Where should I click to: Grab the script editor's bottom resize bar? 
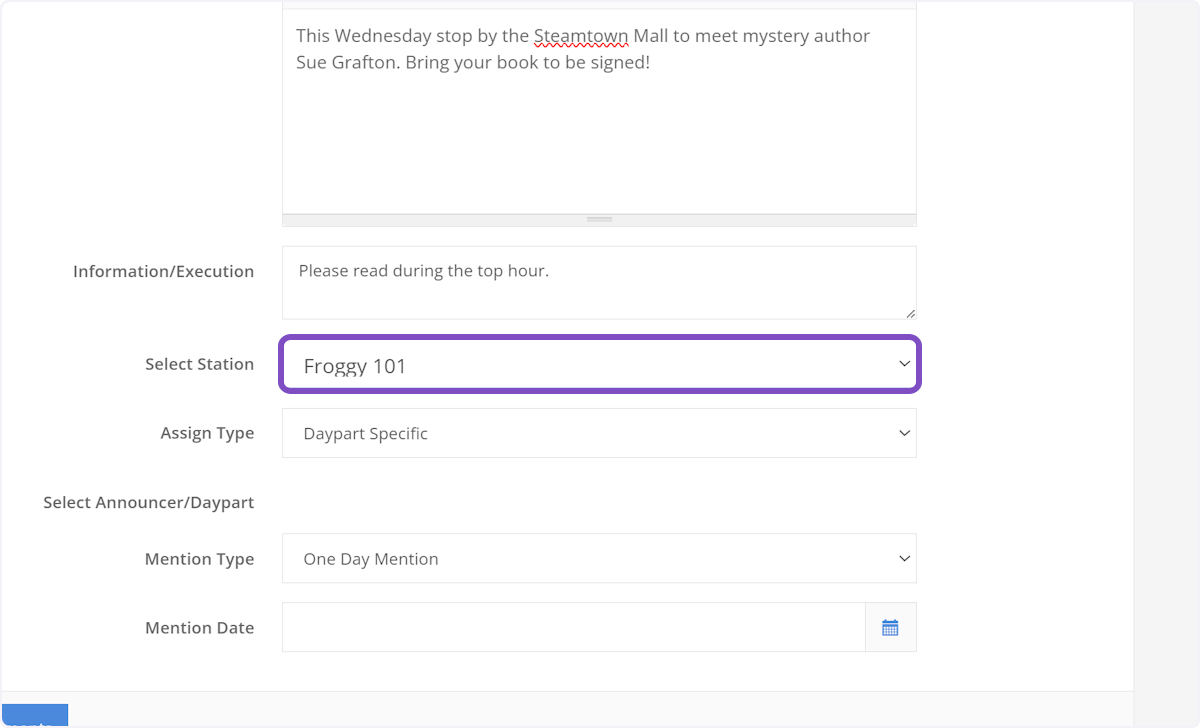point(599,219)
